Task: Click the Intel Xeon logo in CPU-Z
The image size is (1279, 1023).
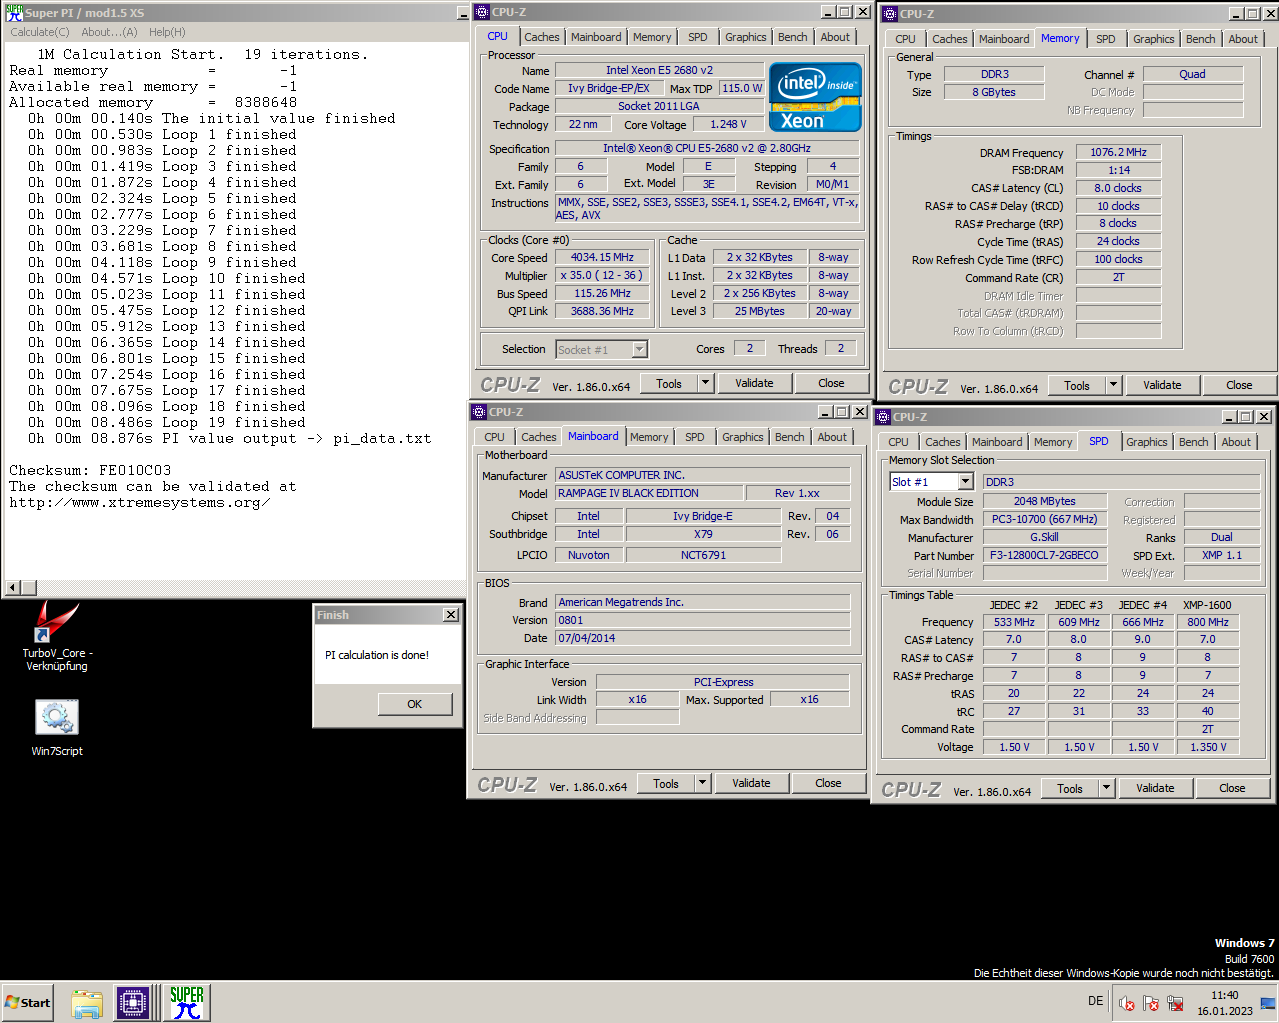Action: click(815, 97)
